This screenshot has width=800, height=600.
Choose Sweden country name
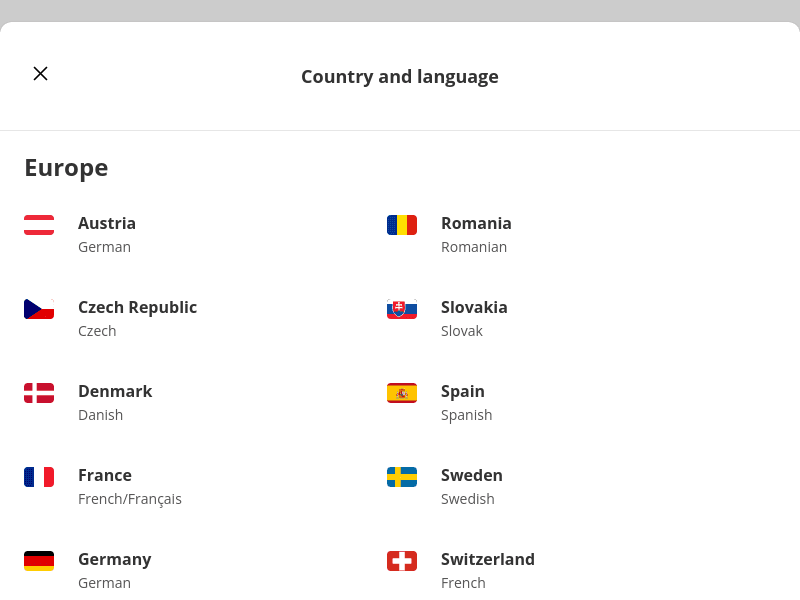coord(472,475)
